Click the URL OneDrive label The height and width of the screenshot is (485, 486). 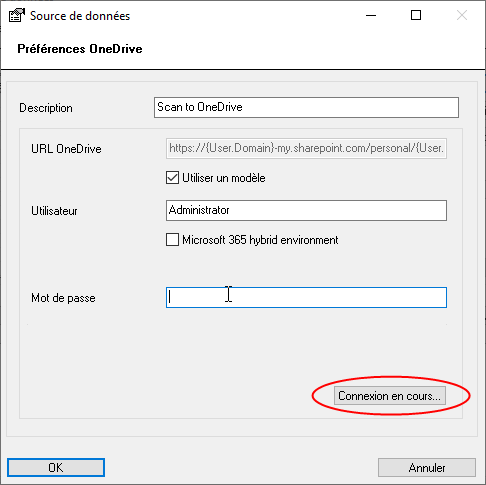click(x=66, y=149)
